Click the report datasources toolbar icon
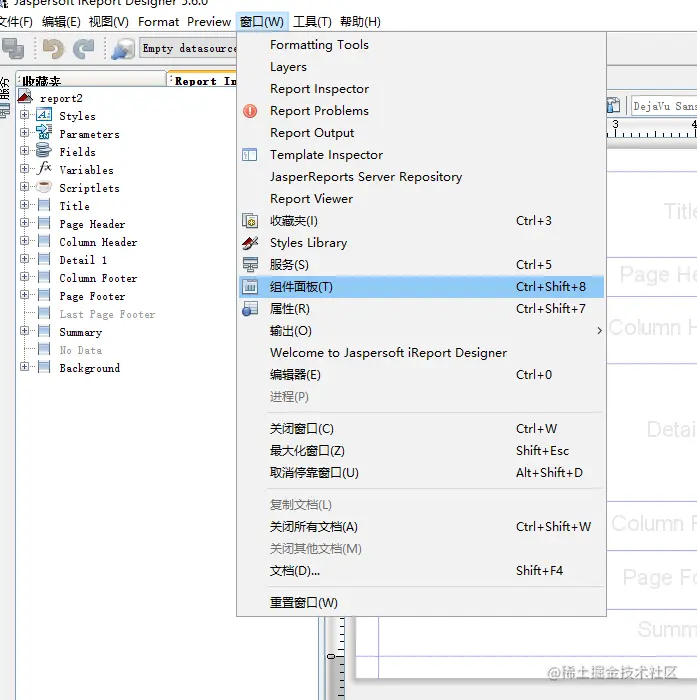The image size is (697, 700). (123, 49)
